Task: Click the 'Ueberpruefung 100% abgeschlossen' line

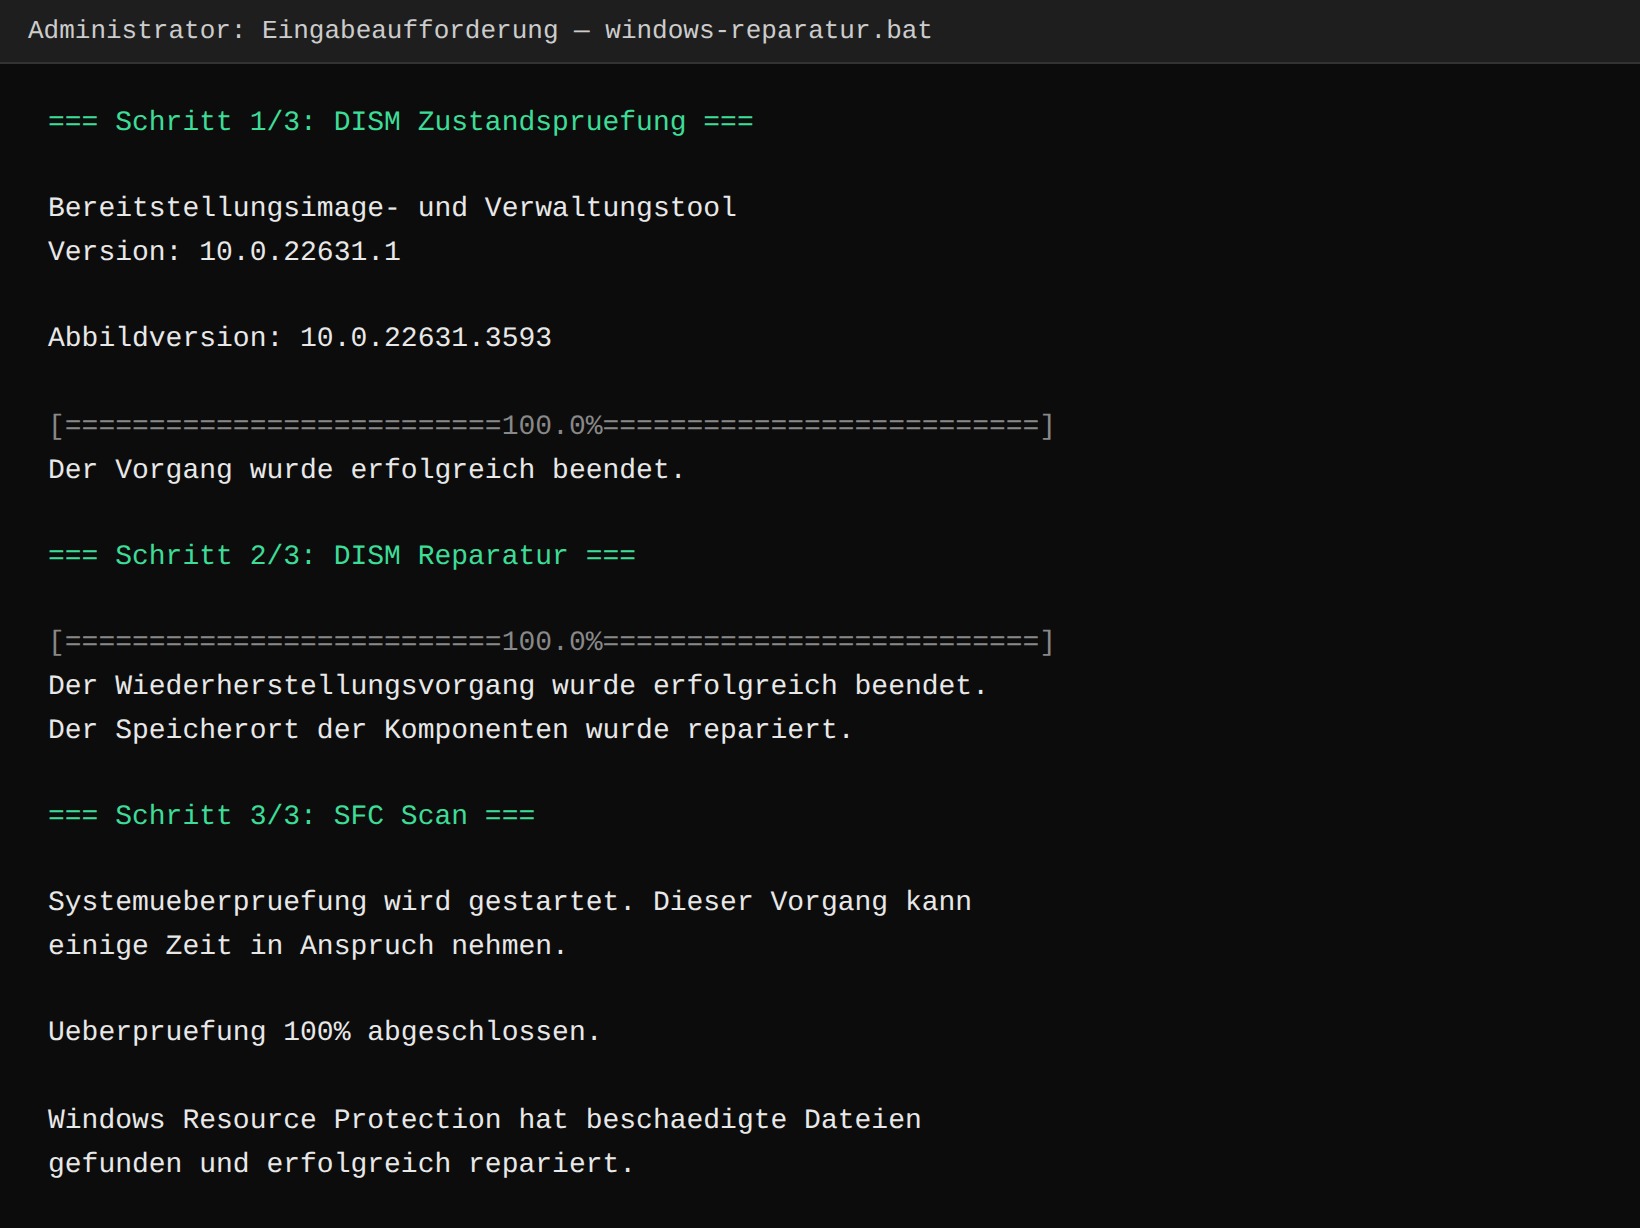Action: (x=324, y=1031)
